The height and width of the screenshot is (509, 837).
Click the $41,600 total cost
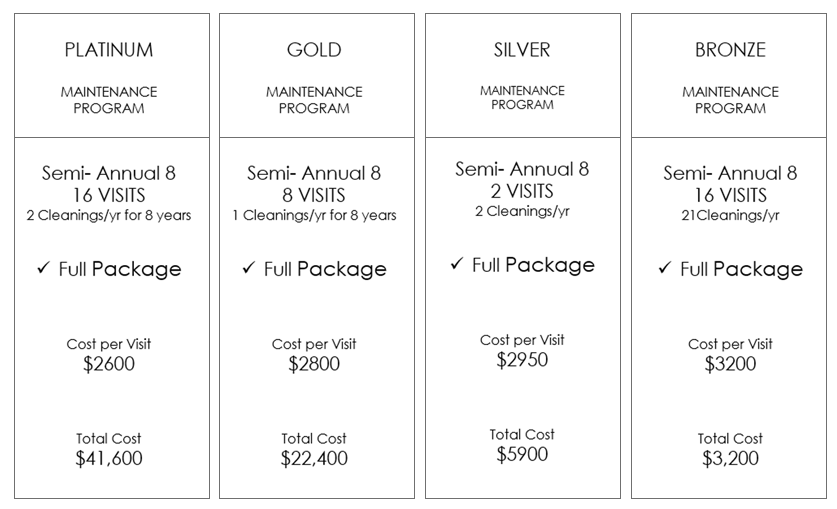coord(109,458)
